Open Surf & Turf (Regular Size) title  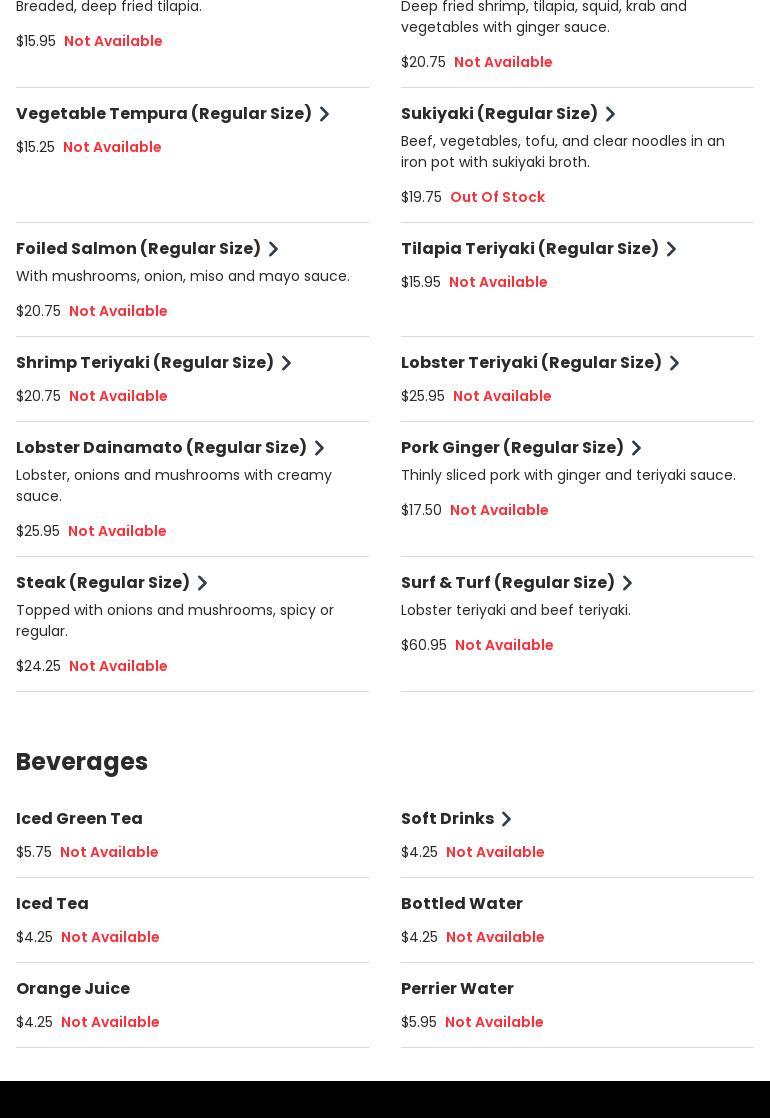coord(508,583)
